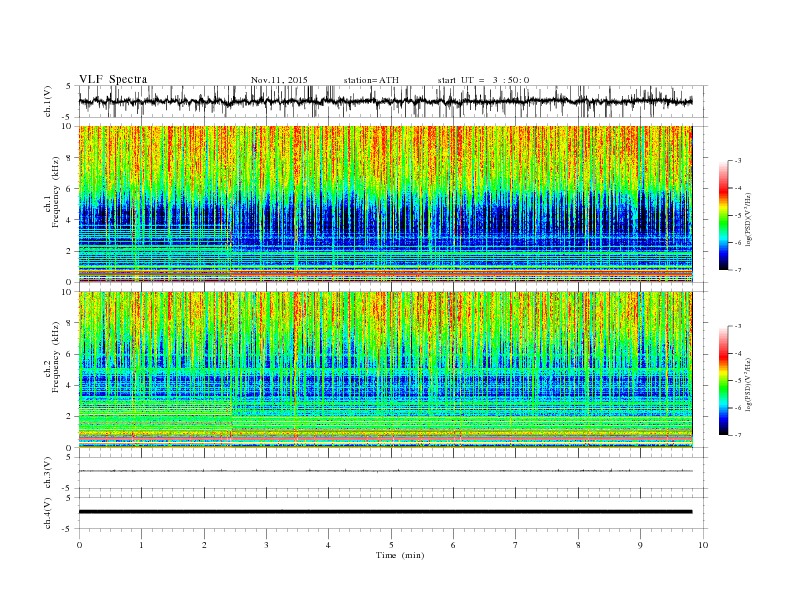
Task: Click the thick black ch.4 voltage trace
Action: (385, 512)
